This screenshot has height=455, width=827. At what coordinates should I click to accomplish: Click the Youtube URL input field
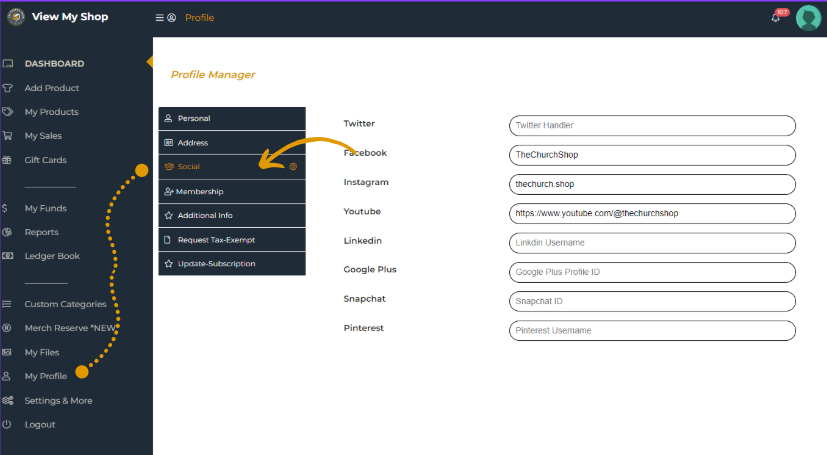point(652,214)
